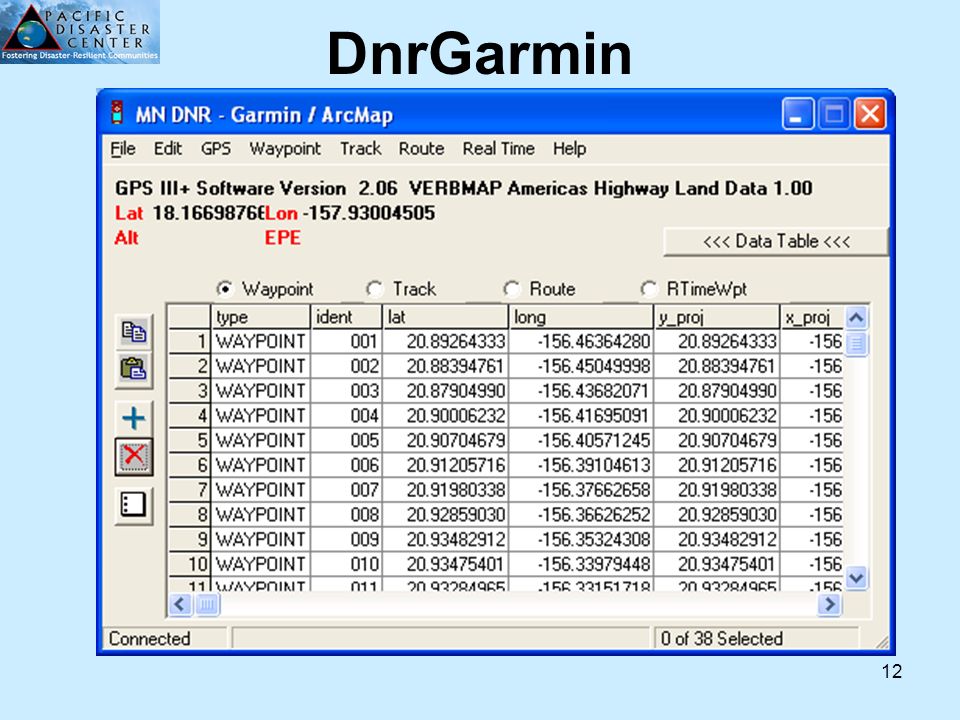
Task: Select the Track radio button
Action: click(x=374, y=288)
